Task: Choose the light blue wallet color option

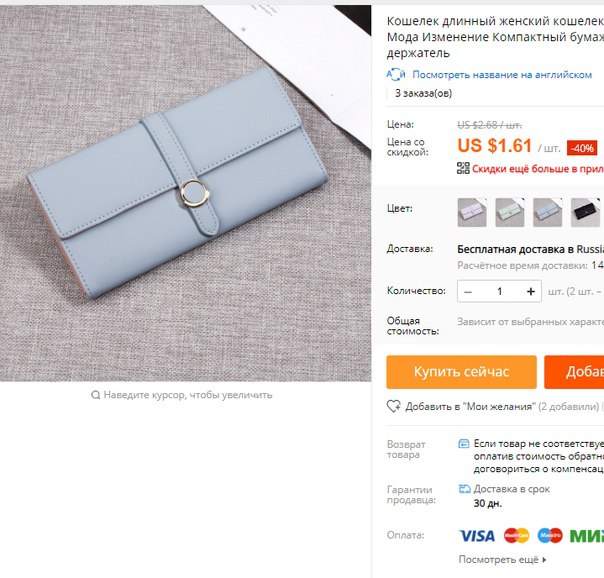Action: click(x=547, y=213)
